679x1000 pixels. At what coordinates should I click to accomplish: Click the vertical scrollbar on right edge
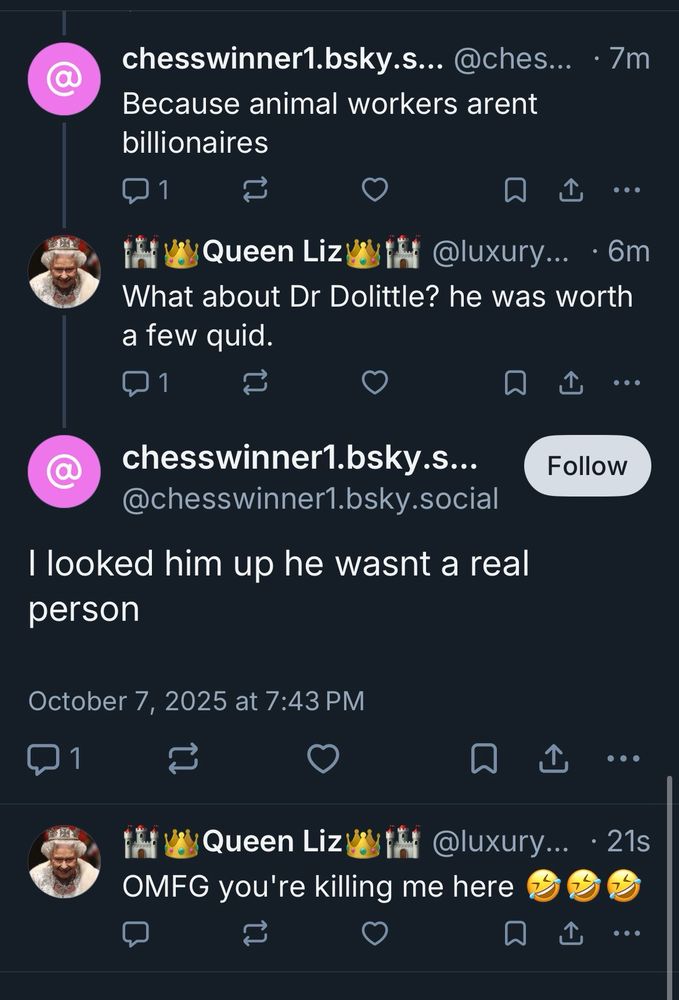point(668,880)
